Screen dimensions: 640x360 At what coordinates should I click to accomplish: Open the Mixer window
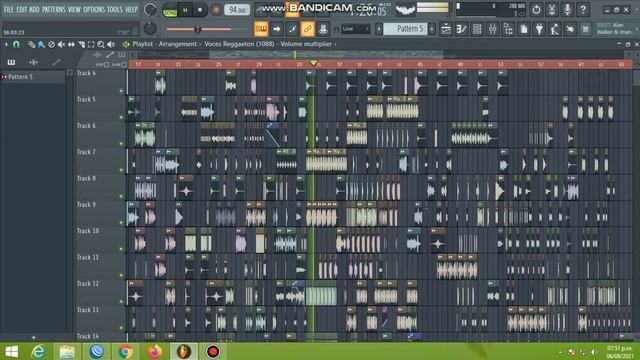[x=493, y=29]
